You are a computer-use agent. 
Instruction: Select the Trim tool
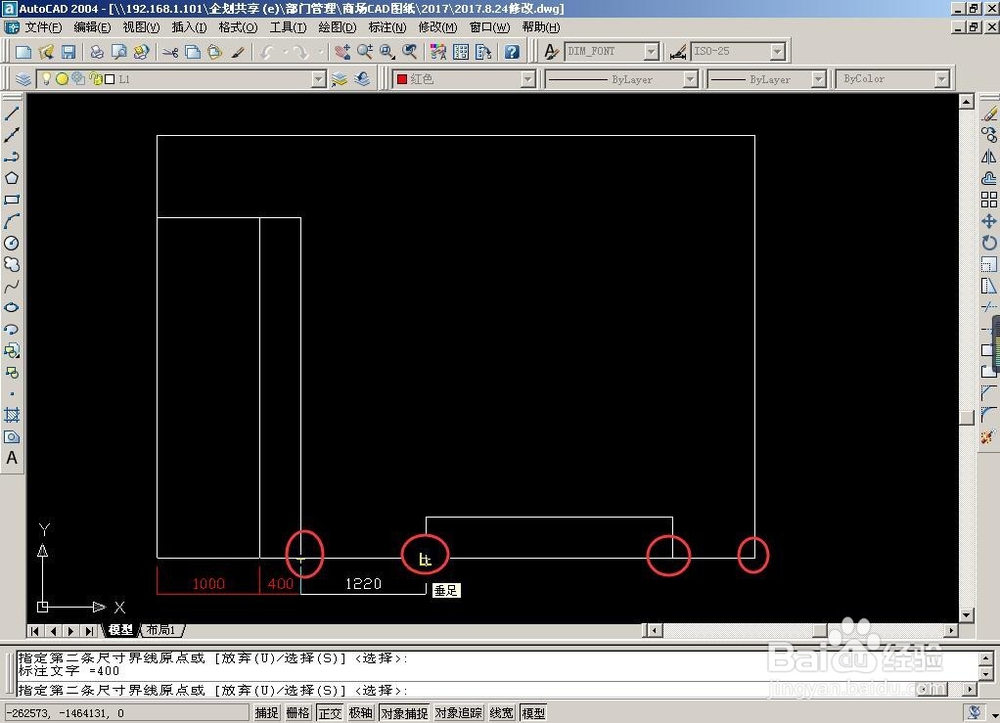pos(989,307)
